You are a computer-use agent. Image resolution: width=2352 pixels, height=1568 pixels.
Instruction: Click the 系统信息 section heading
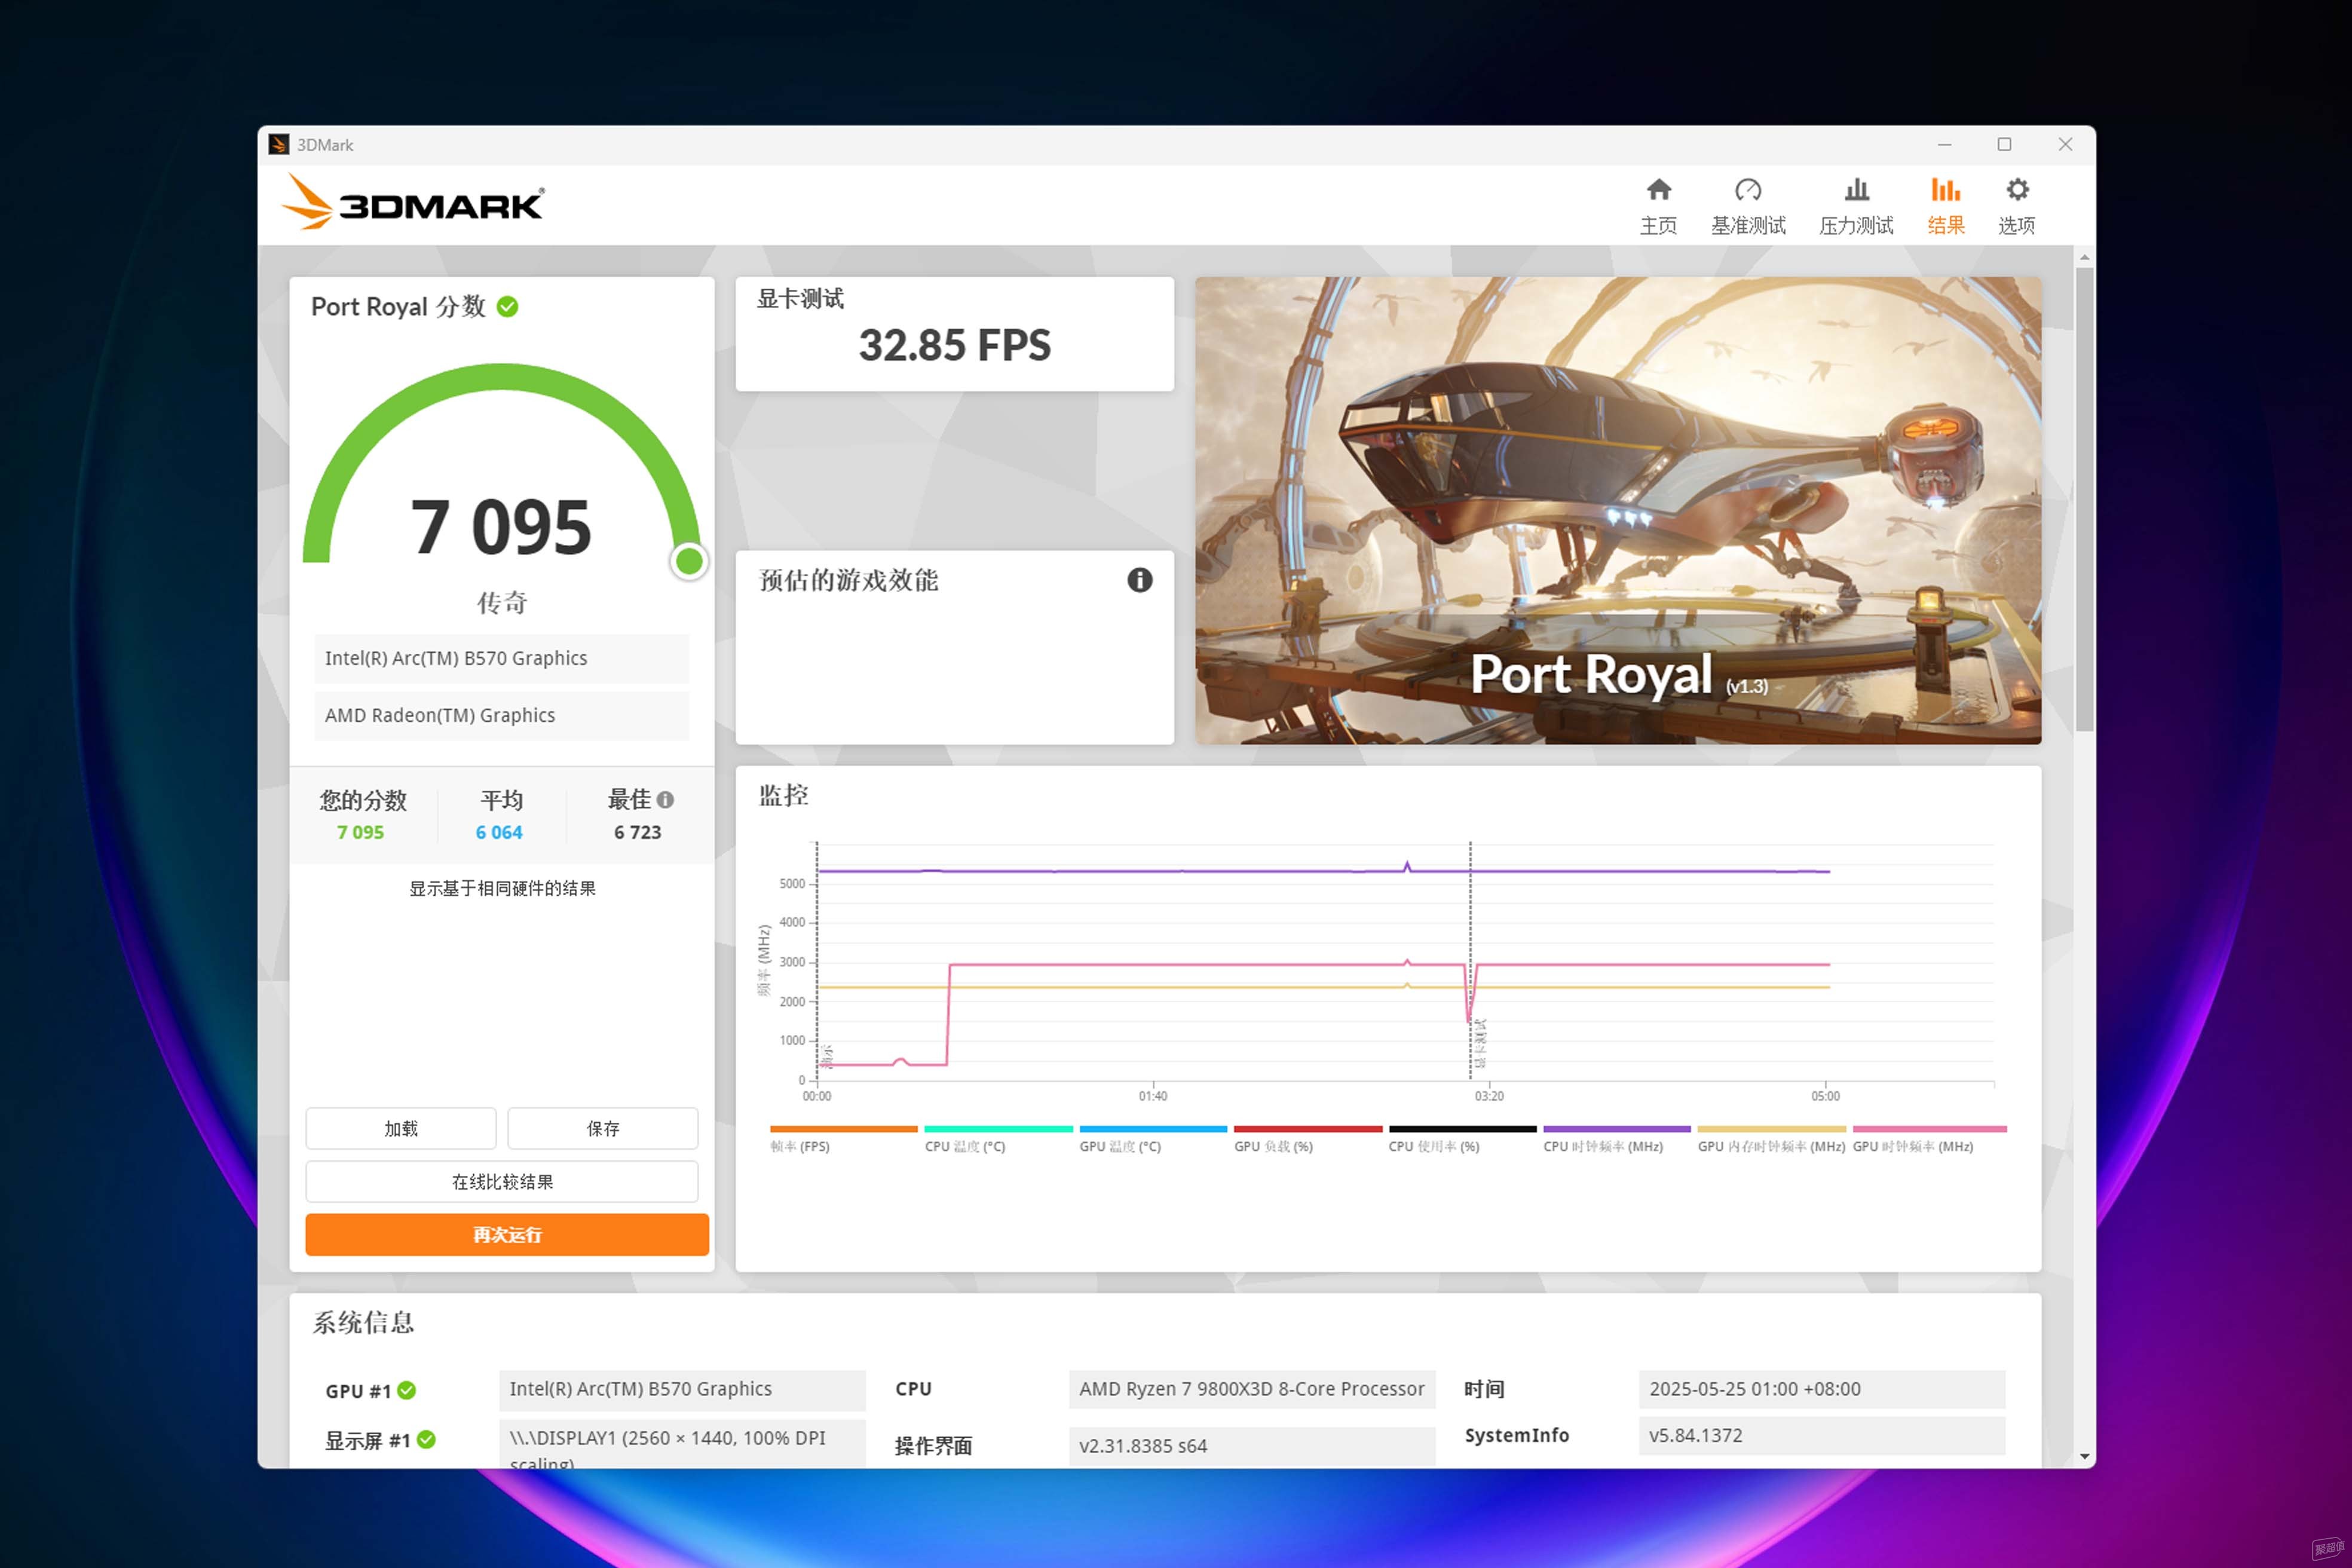[363, 1322]
